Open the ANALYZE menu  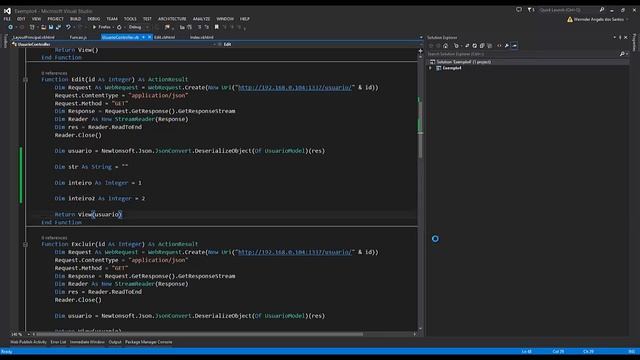(x=201, y=19)
